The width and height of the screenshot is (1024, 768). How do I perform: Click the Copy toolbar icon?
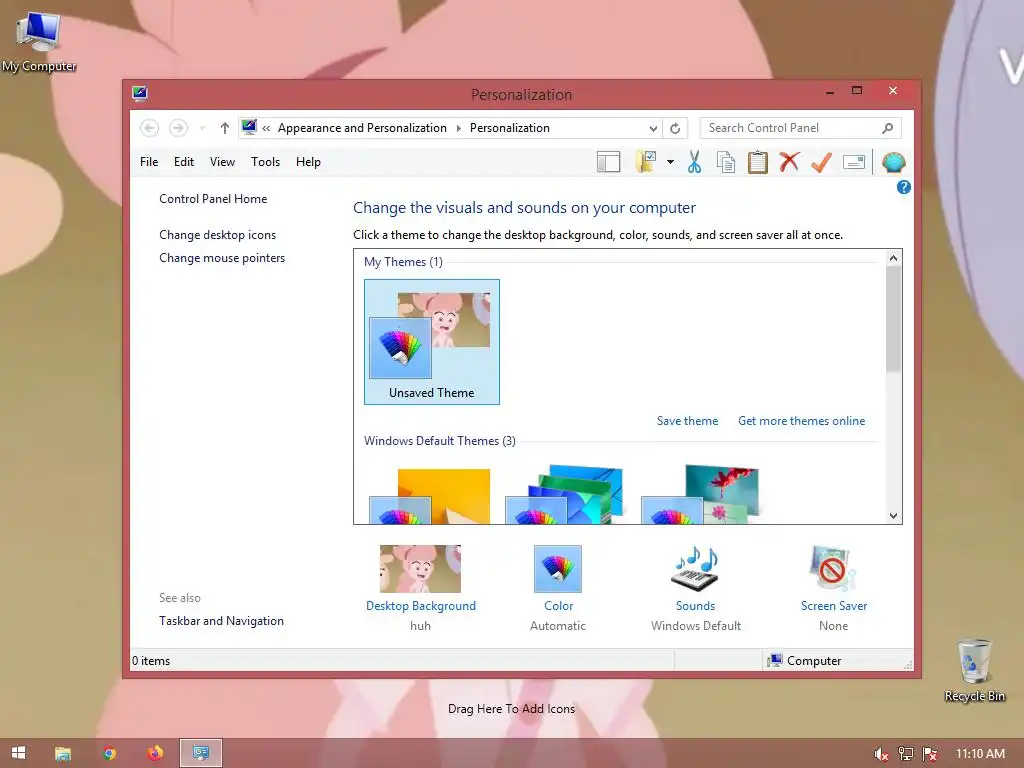726,162
